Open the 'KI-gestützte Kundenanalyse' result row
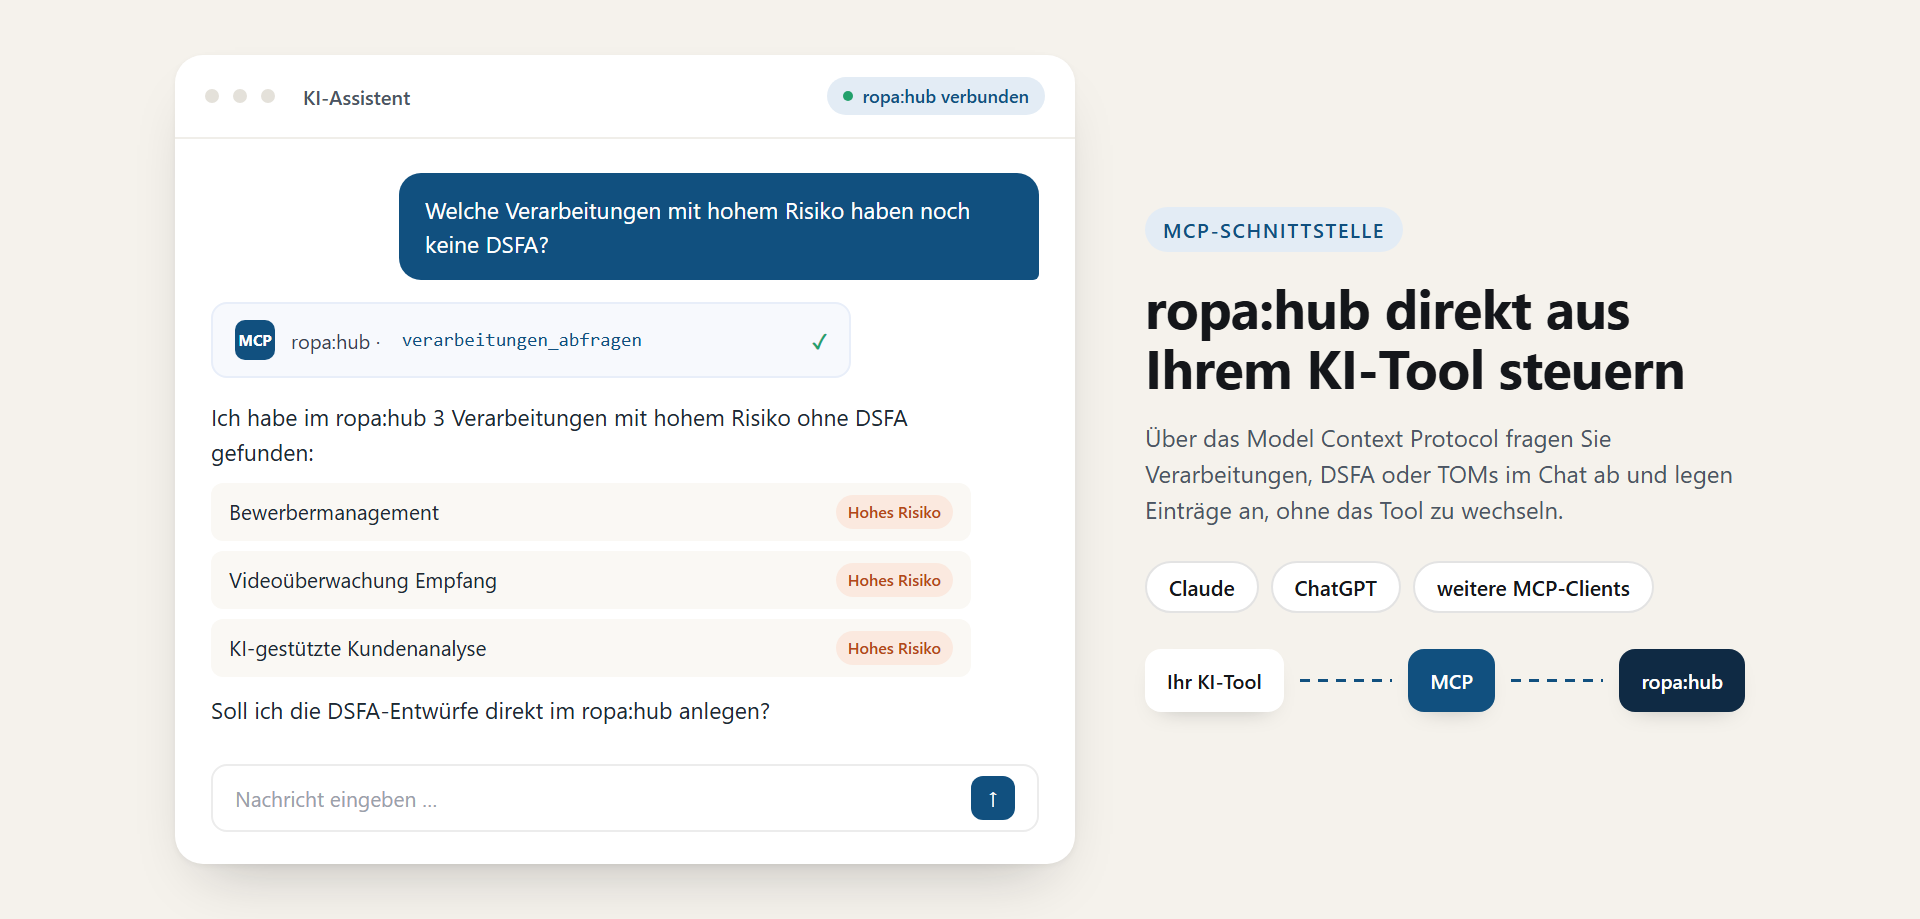This screenshot has width=1920, height=919. point(590,648)
